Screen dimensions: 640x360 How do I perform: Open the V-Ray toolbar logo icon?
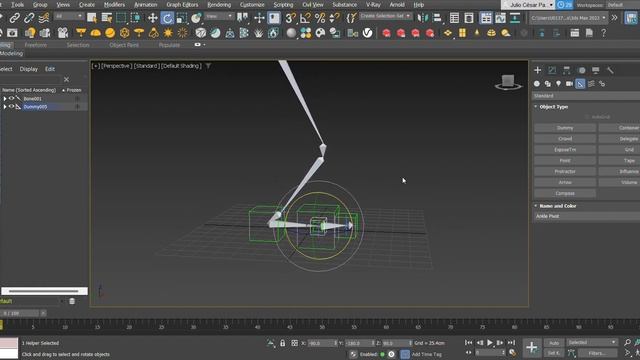[367, 33]
